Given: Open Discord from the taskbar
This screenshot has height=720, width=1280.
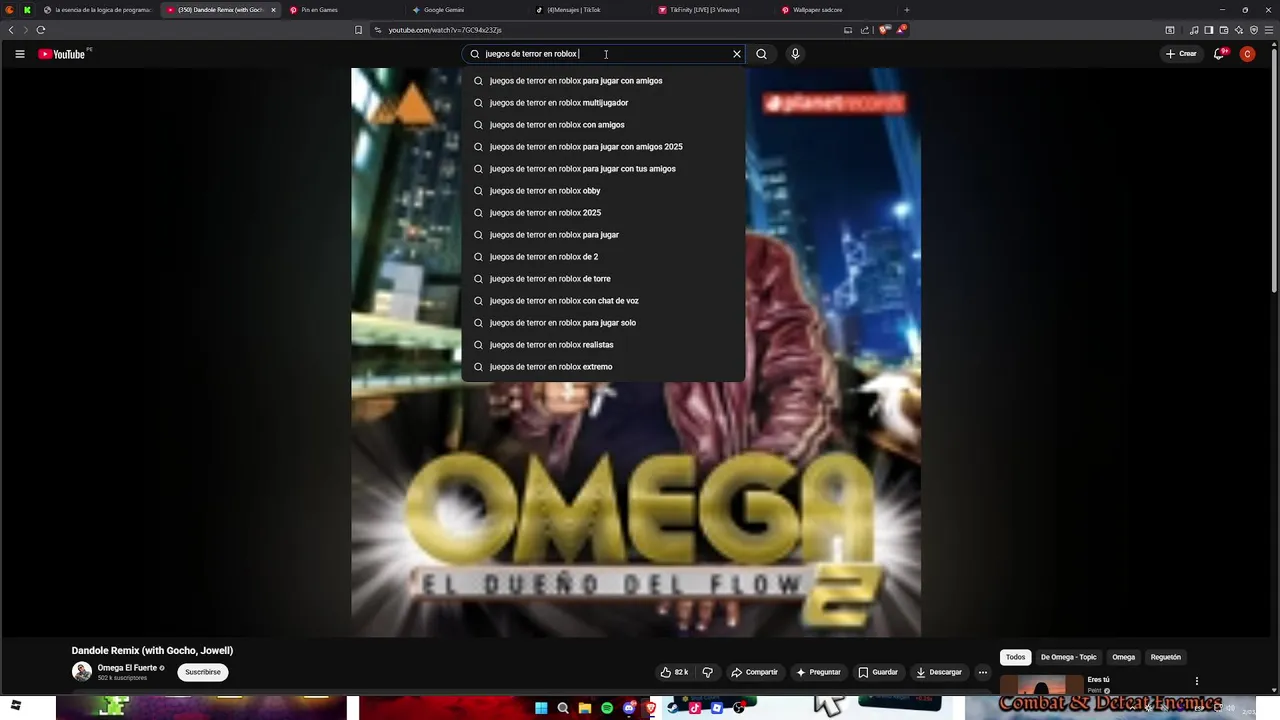Looking at the screenshot, I should tap(629, 708).
